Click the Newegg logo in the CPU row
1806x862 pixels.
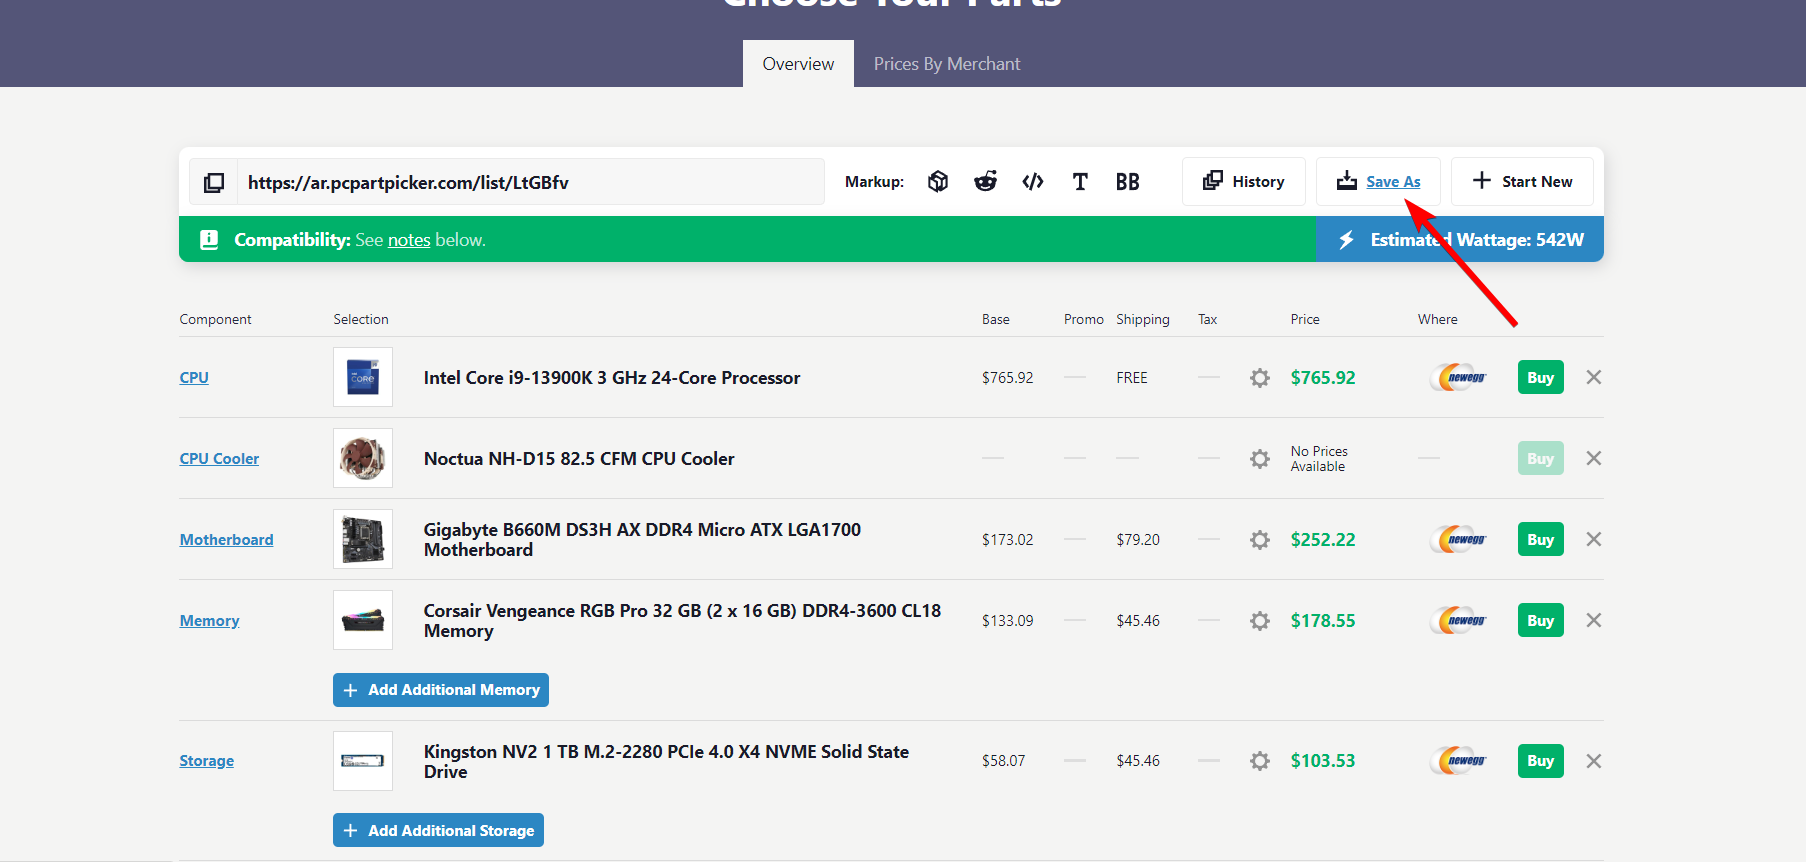coord(1459,377)
